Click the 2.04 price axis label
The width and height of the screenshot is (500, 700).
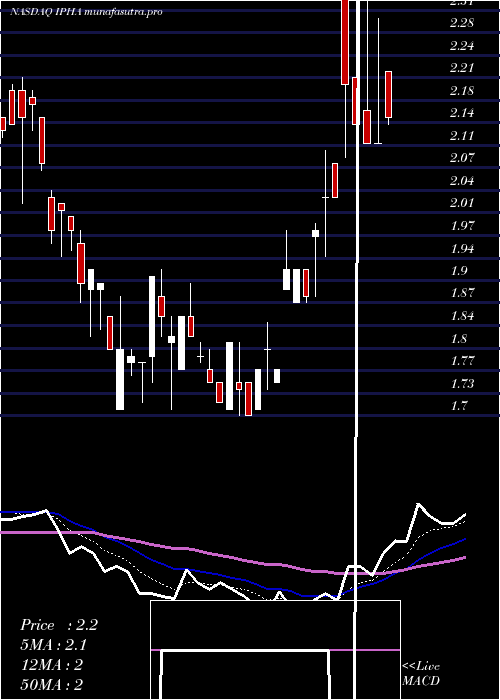pyautogui.click(x=462, y=180)
